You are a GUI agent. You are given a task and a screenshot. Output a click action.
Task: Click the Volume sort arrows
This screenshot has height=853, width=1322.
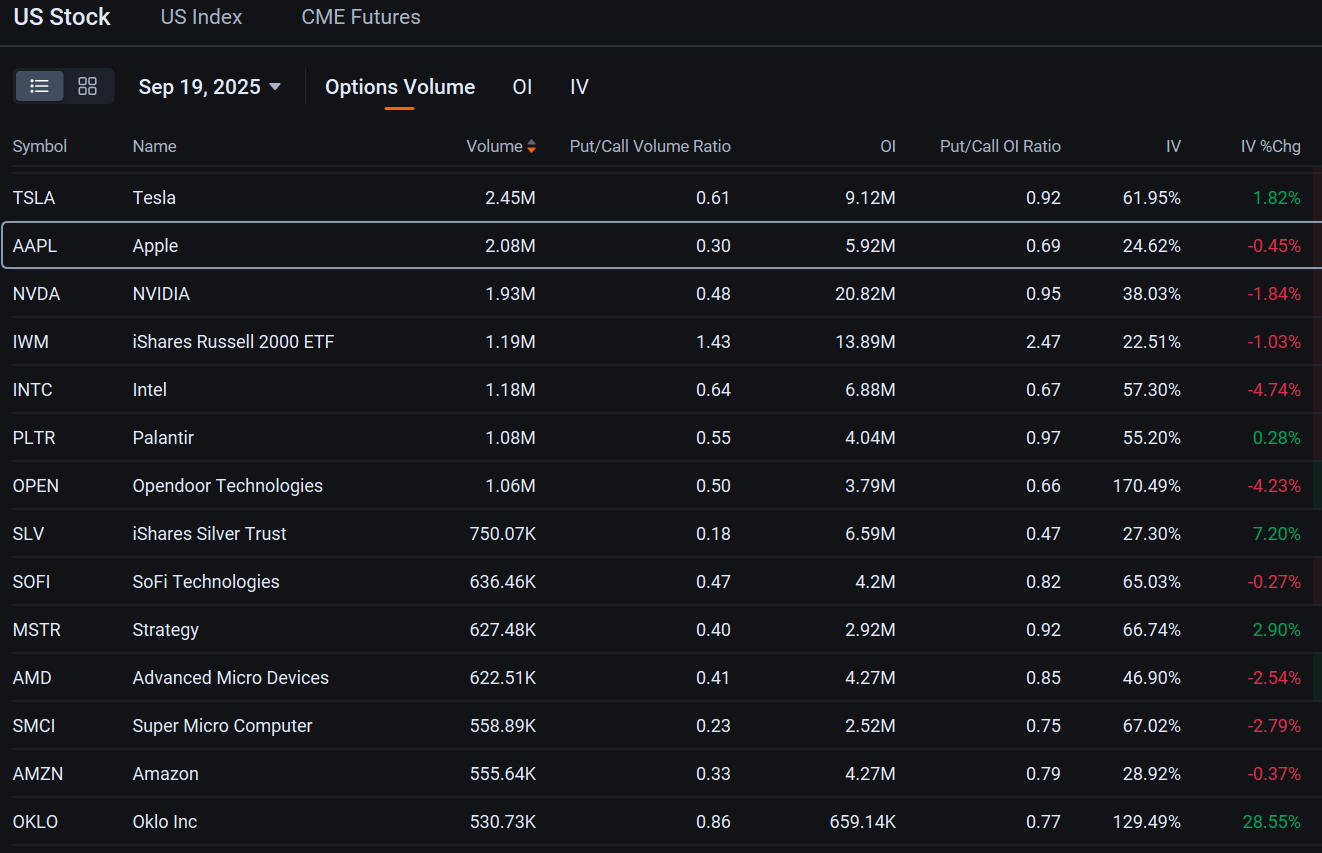530,146
